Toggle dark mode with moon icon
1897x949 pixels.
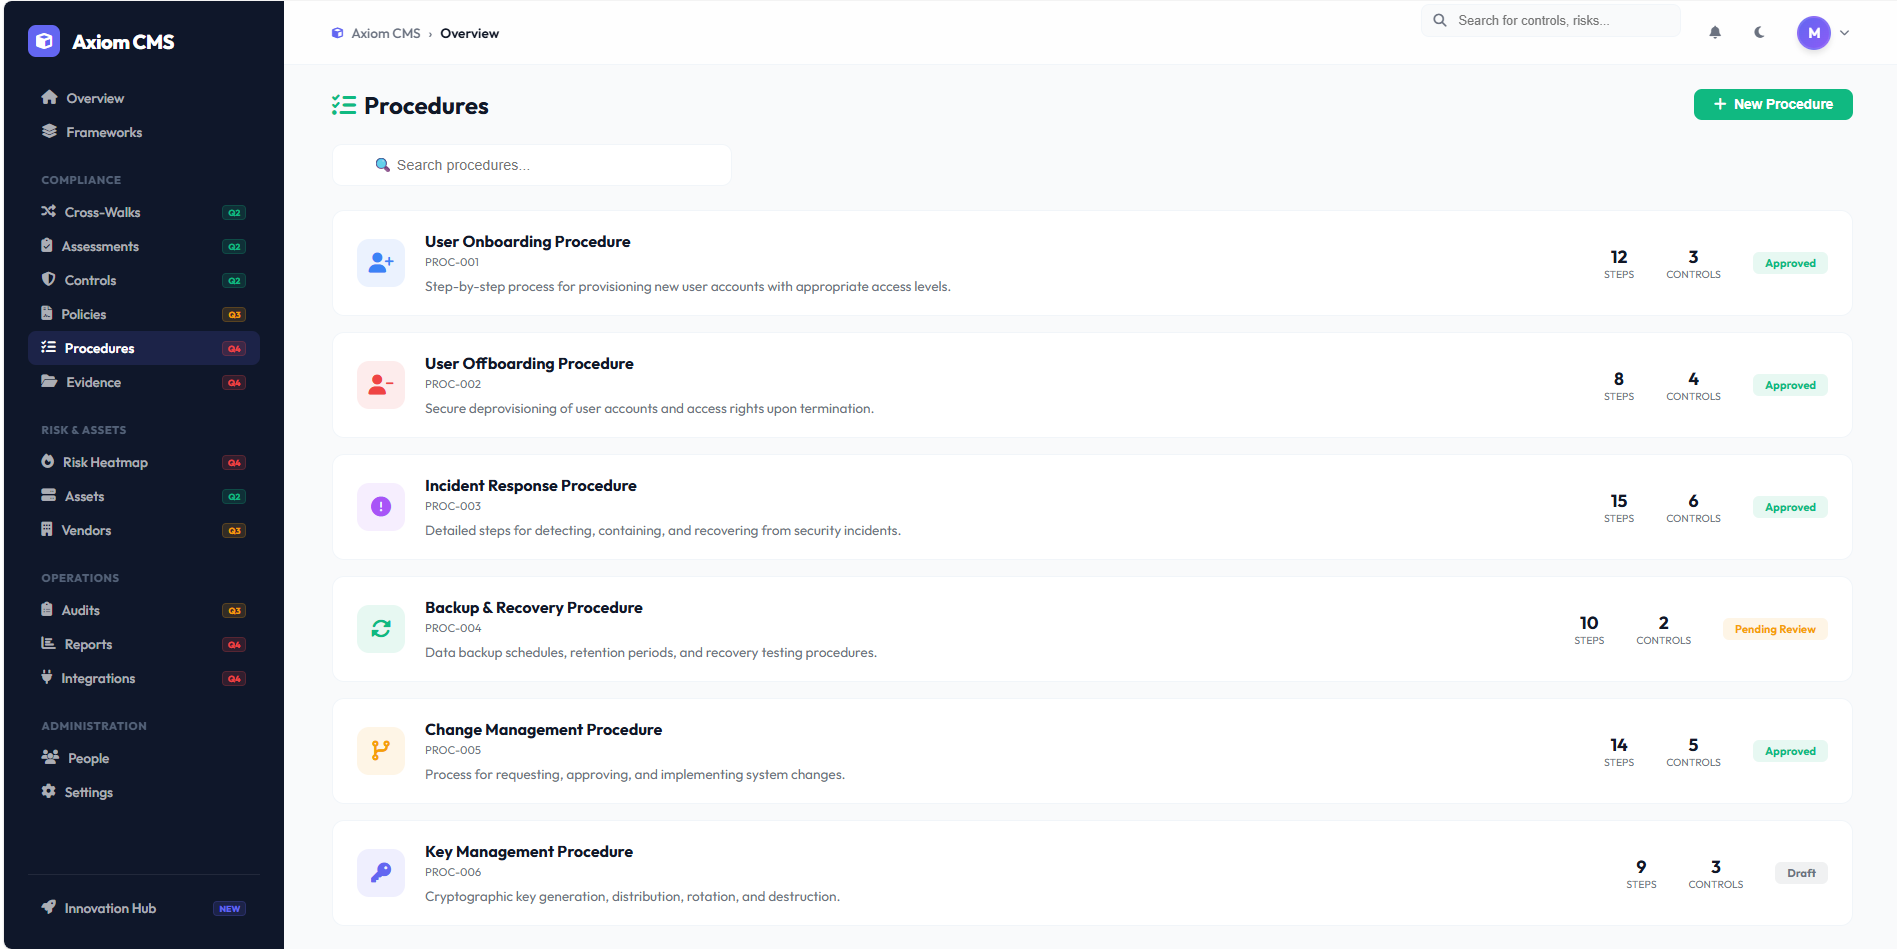tap(1759, 33)
